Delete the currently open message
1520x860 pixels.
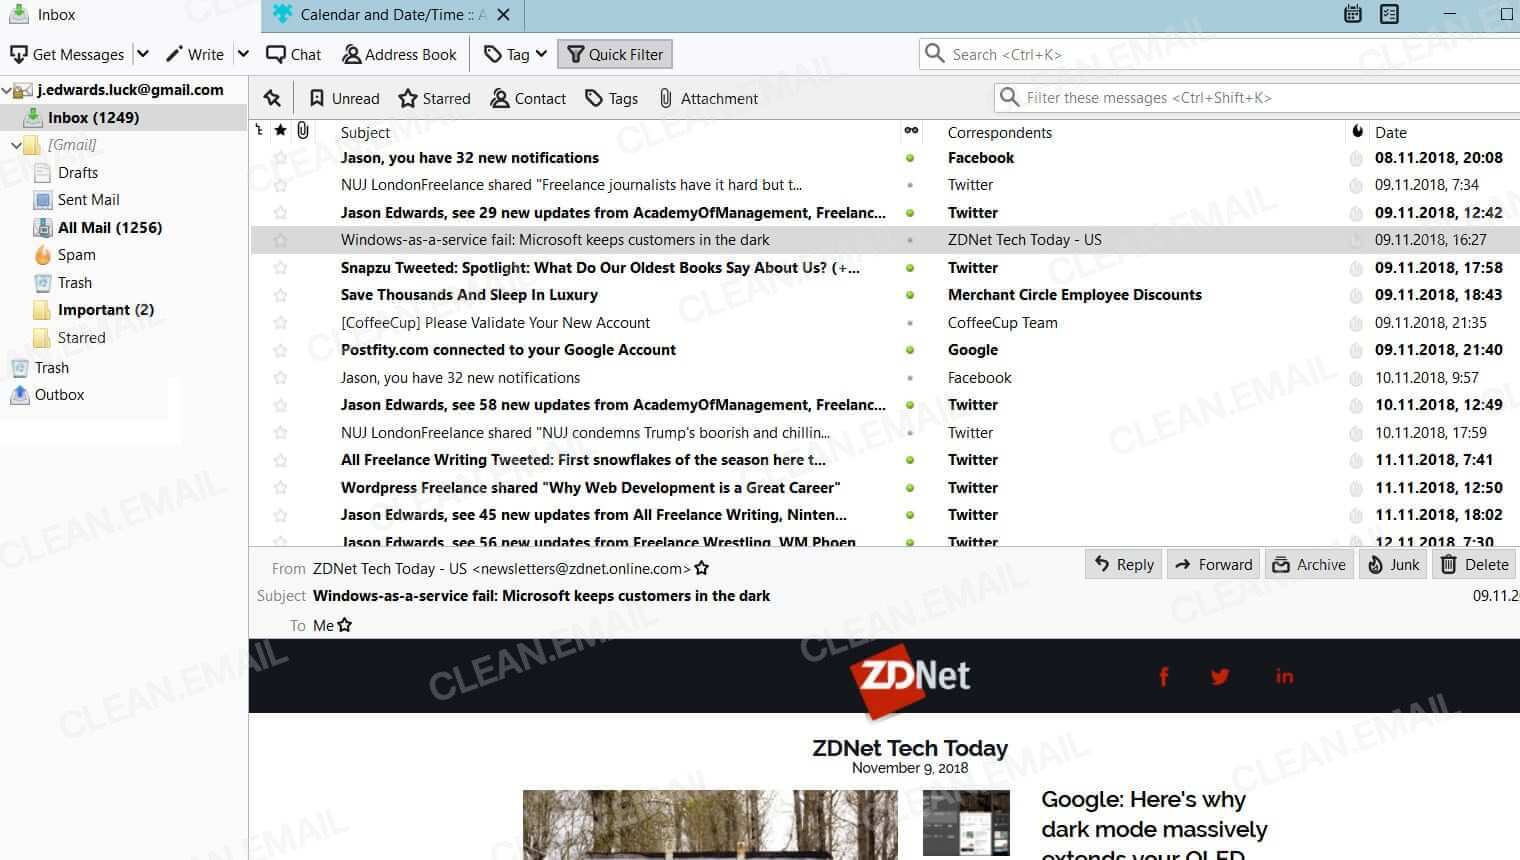pyautogui.click(x=1473, y=564)
